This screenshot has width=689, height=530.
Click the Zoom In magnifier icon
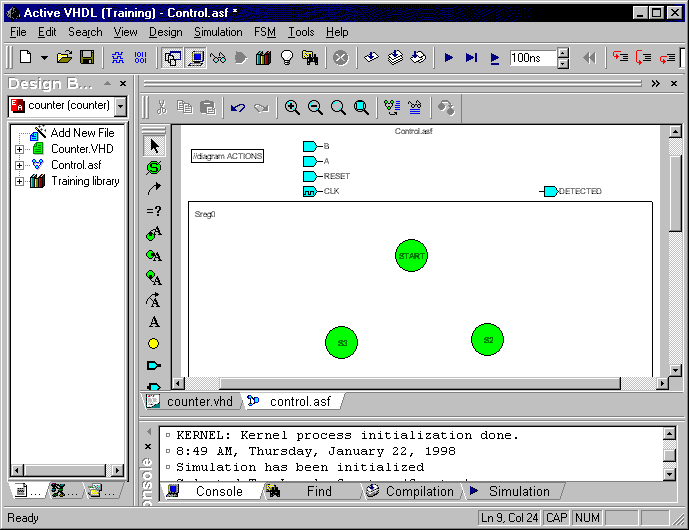click(x=292, y=107)
